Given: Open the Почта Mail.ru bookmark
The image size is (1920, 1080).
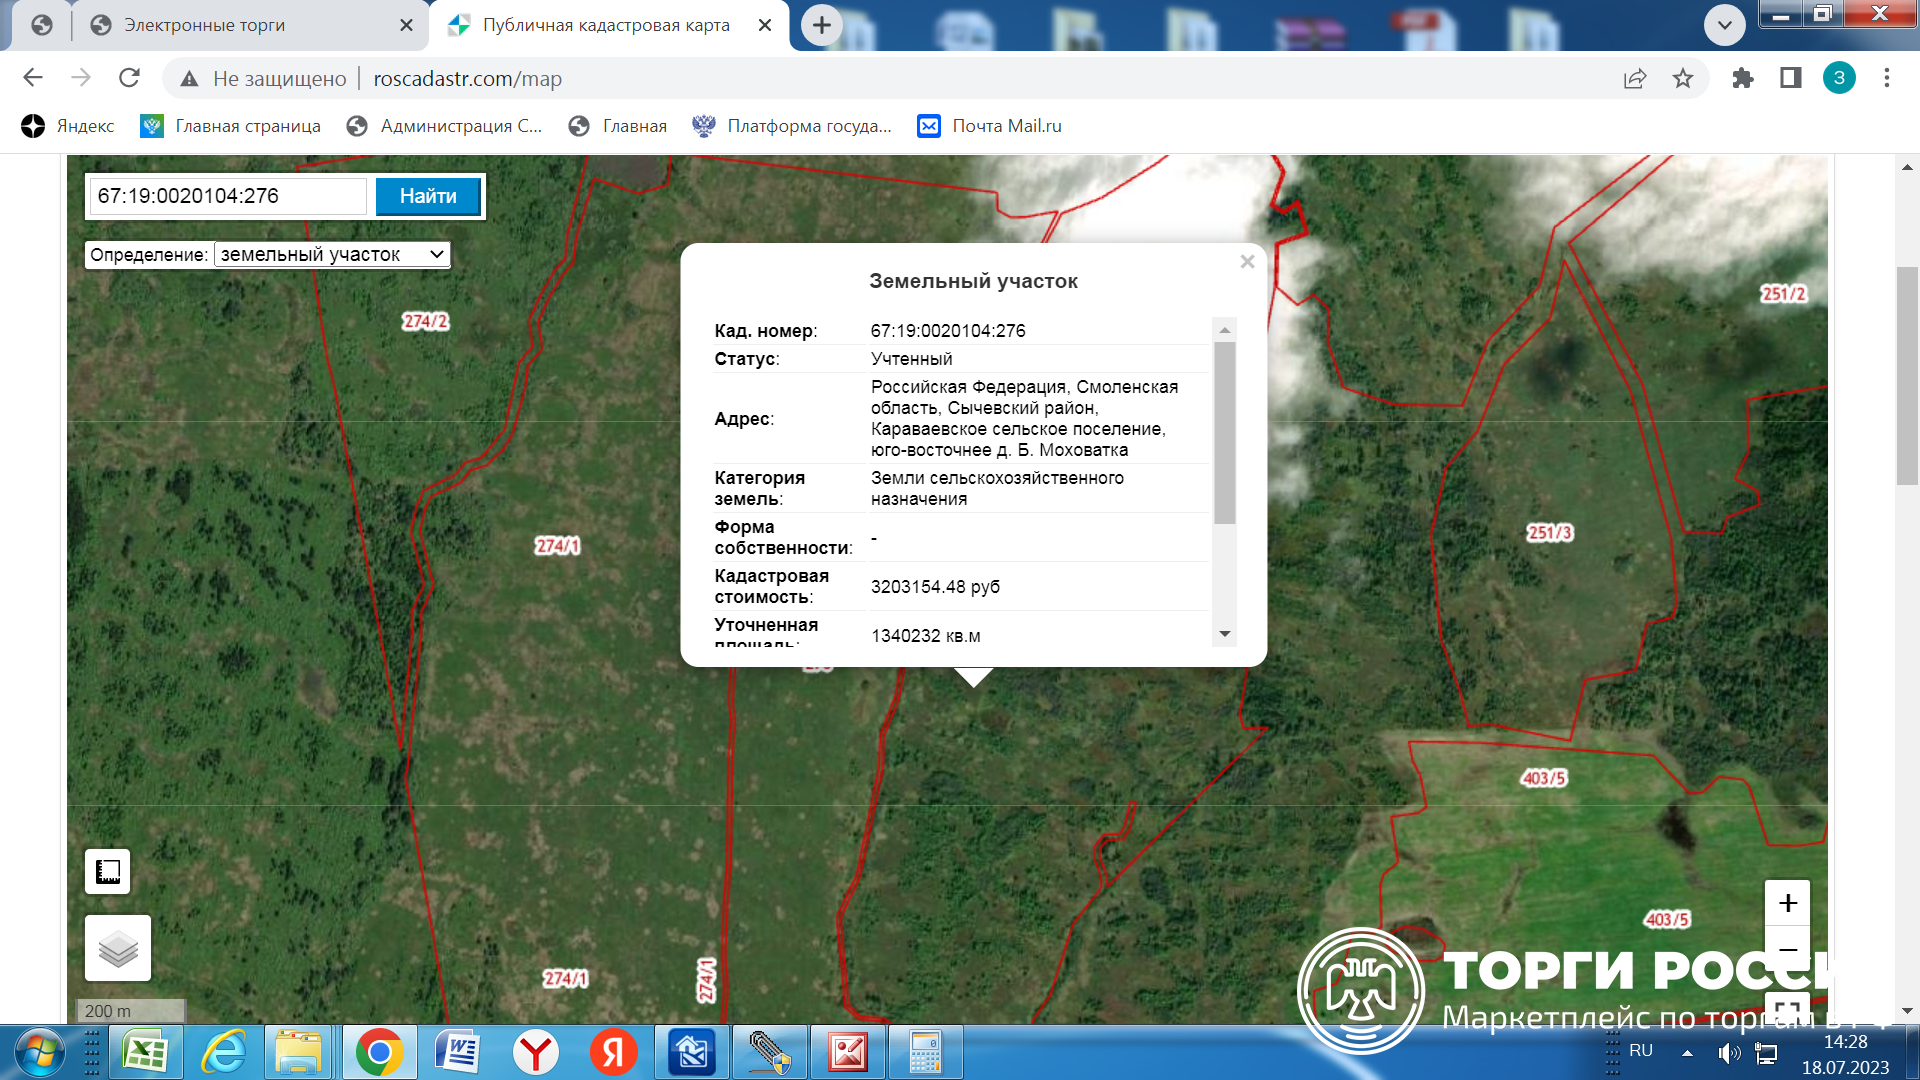Looking at the screenshot, I should pos(989,126).
